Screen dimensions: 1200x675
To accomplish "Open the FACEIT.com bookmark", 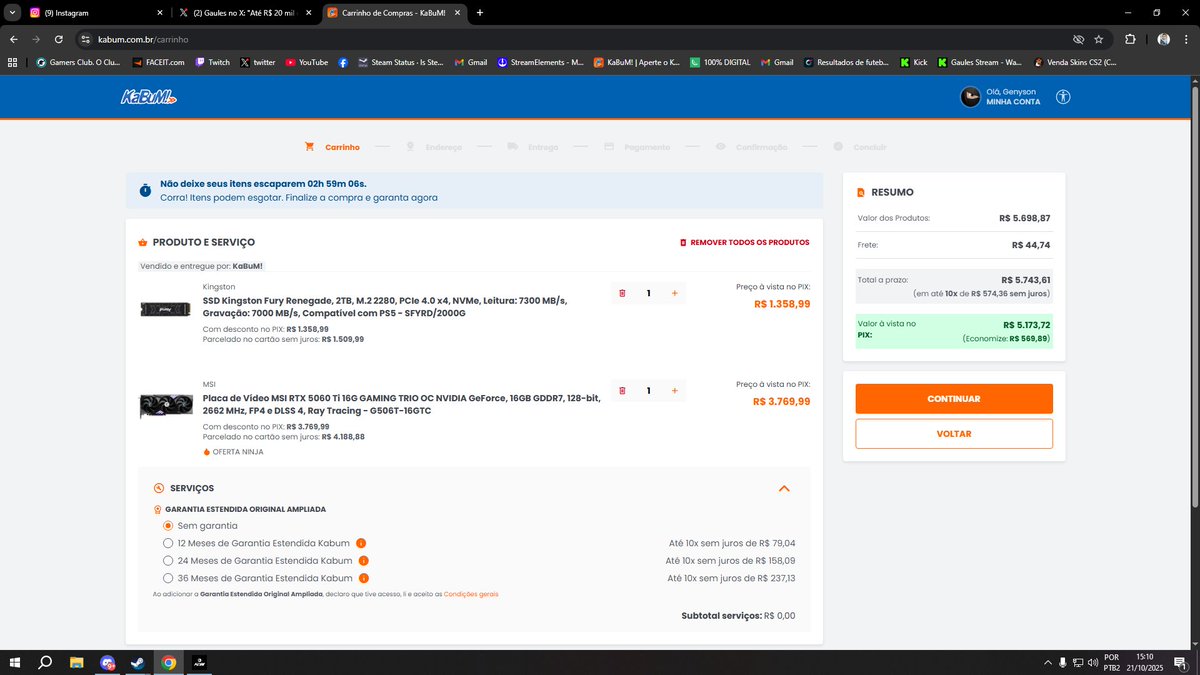I will click(157, 62).
